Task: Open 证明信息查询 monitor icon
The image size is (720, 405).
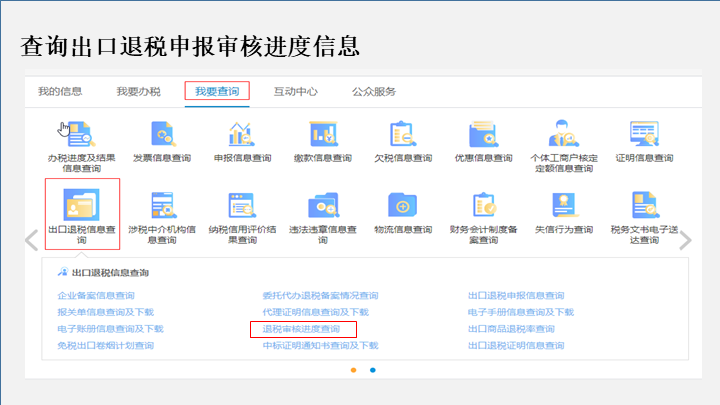Action: point(644,134)
